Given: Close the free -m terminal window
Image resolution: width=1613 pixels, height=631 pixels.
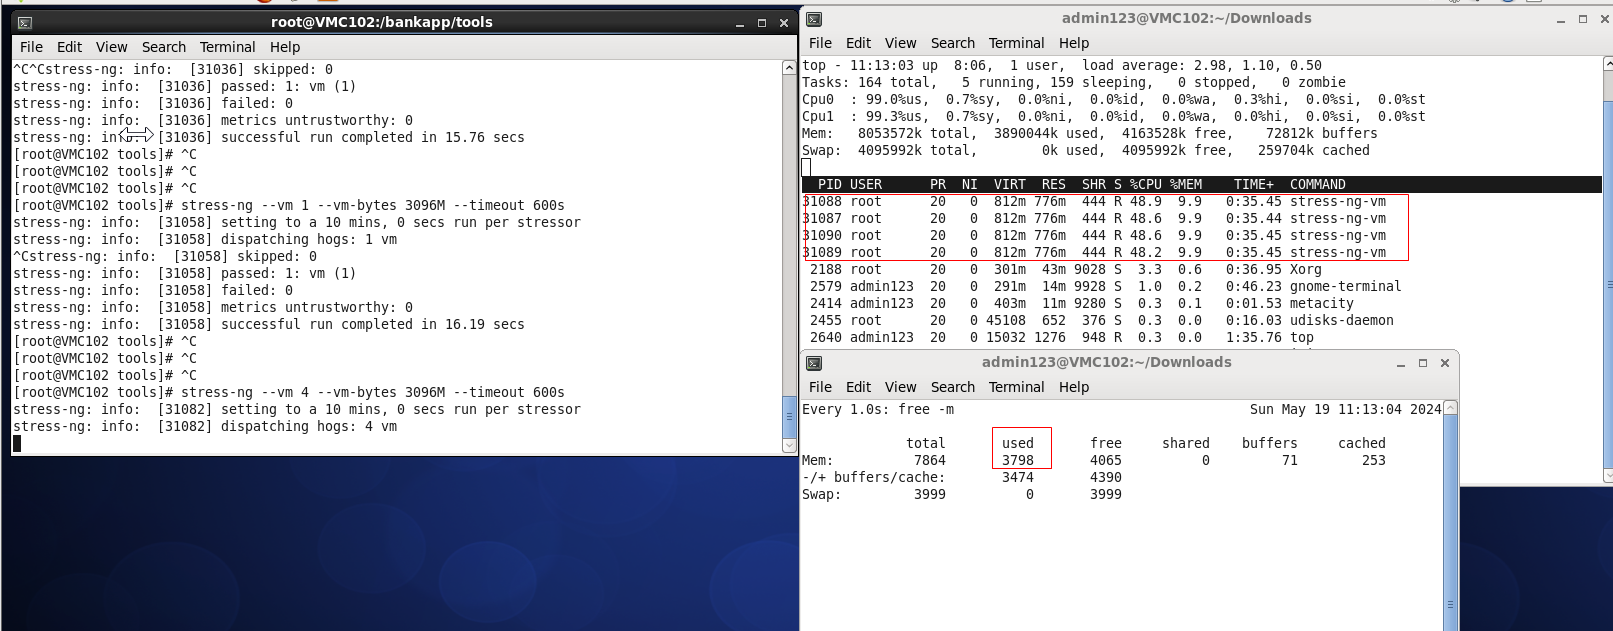Looking at the screenshot, I should 1444,364.
